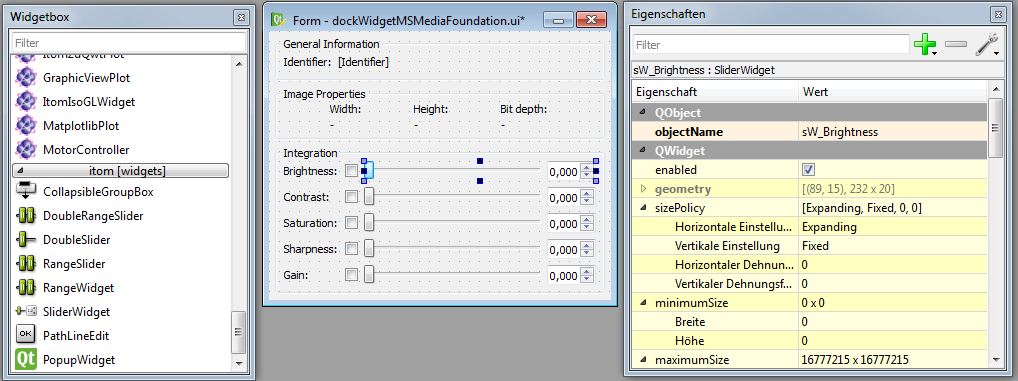1018x381 pixels.
Task: Select Horizontale Einstellung value Expanding
Action: (x=829, y=227)
